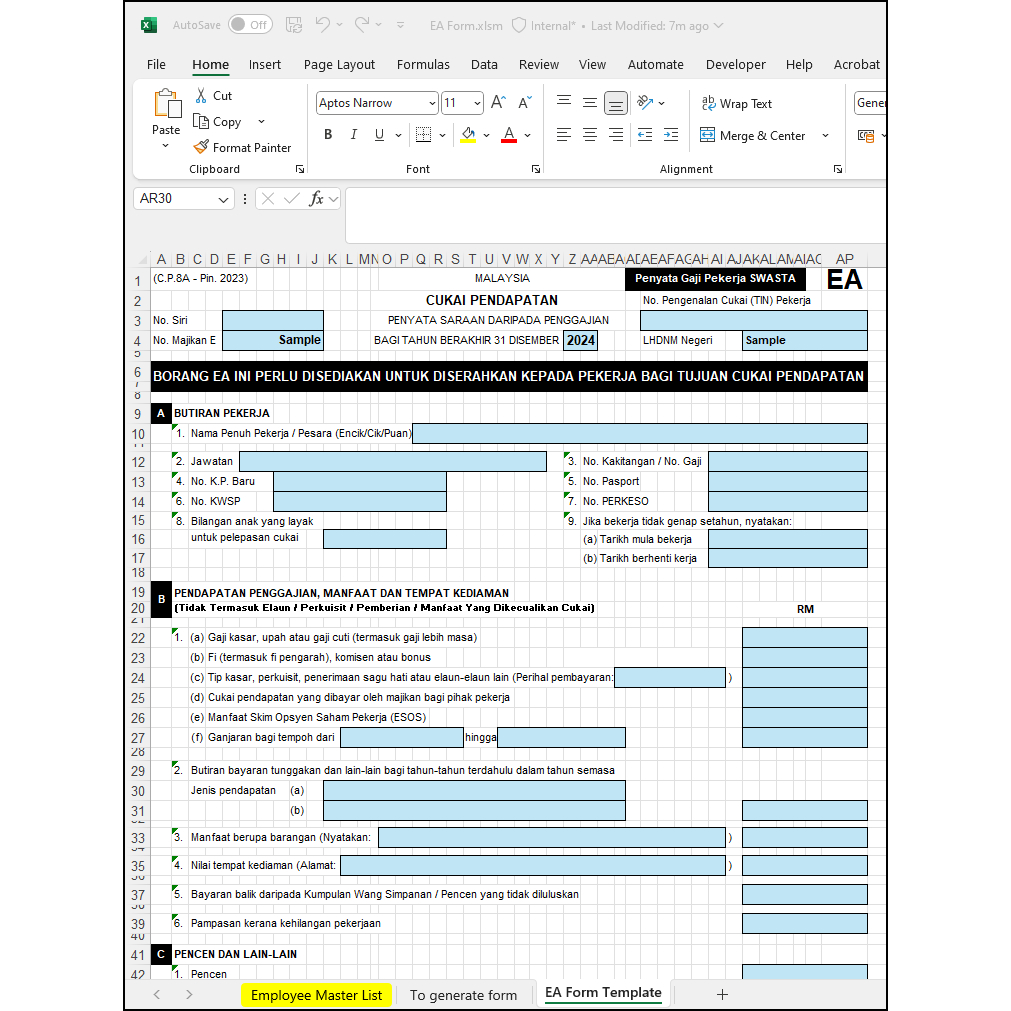The image size is (1011, 1011).
Task: Toggle bold formatting
Action: point(328,134)
